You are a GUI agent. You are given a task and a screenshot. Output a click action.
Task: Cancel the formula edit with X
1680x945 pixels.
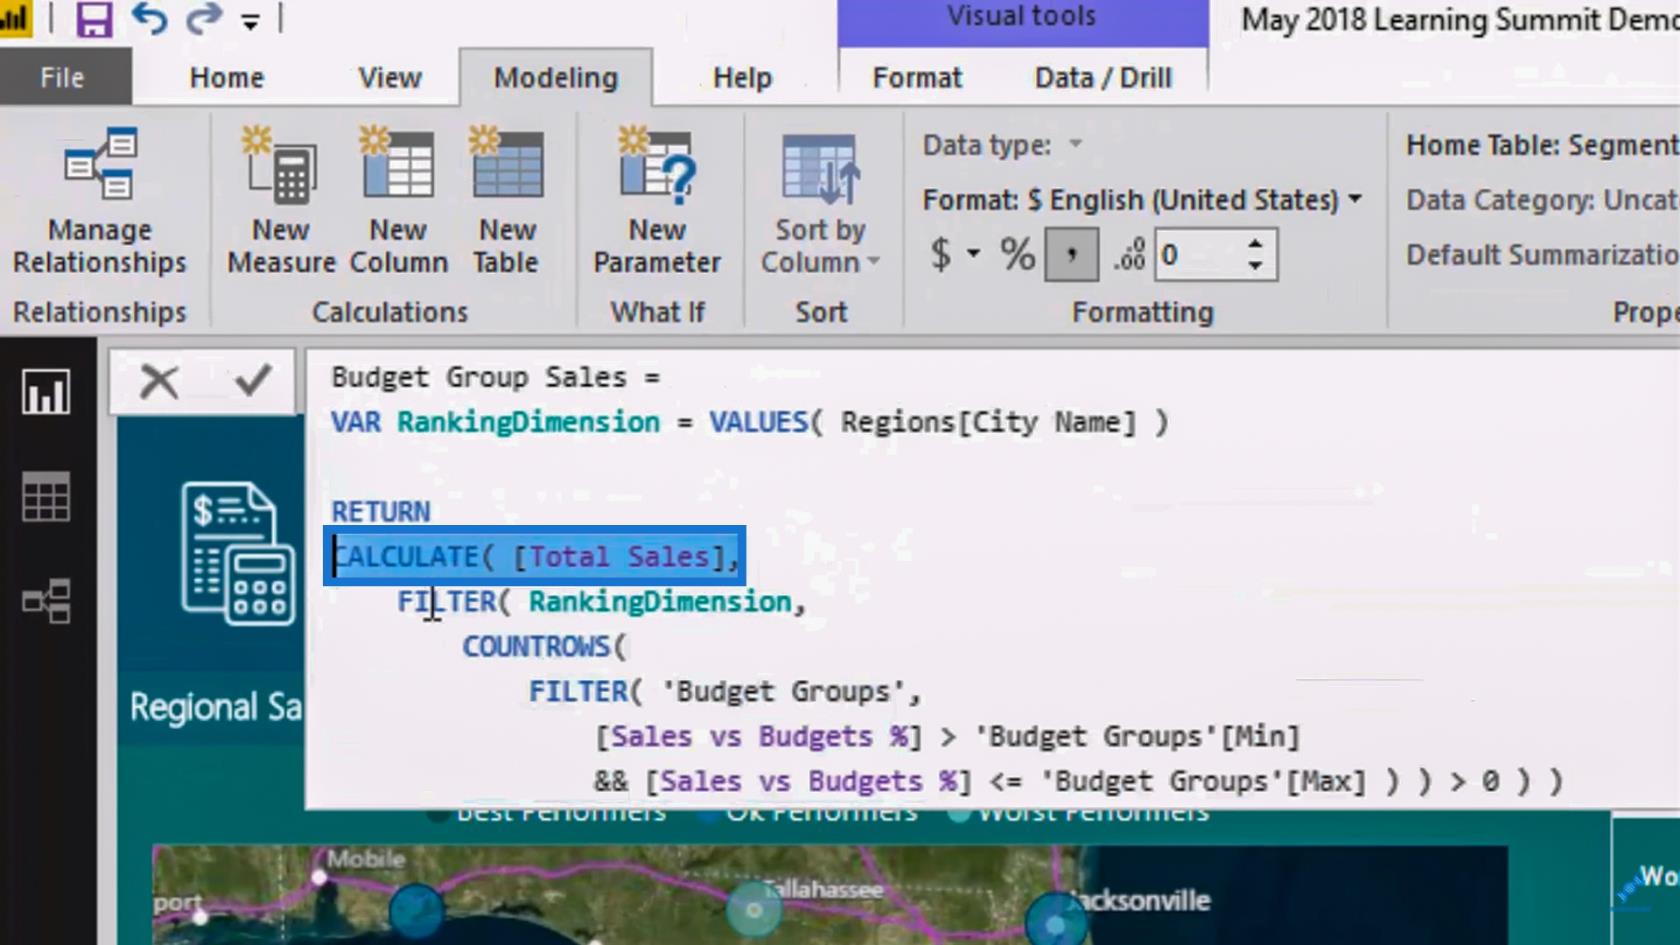click(159, 381)
